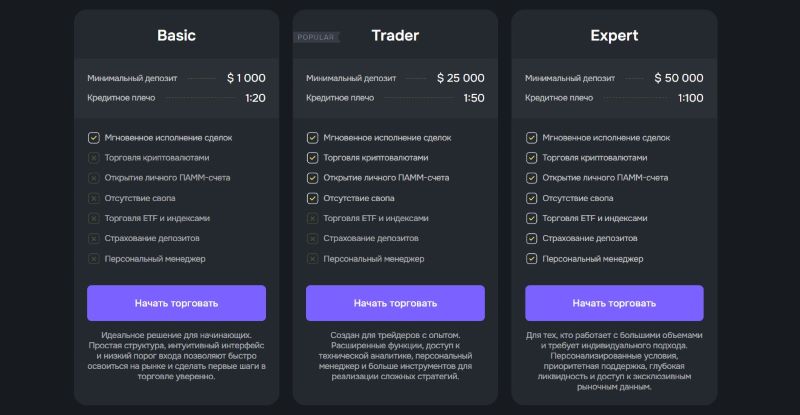Viewport: 800px width, 415px height.
Task: Click the POPULAR badge on Trader card
Action: click(x=316, y=37)
